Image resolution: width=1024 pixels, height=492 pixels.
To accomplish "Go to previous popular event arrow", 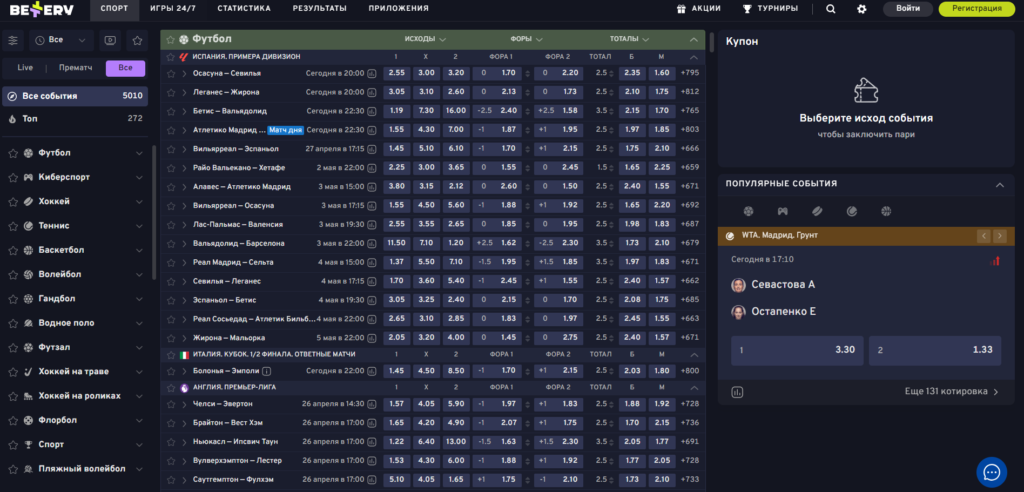I will 984,235.
